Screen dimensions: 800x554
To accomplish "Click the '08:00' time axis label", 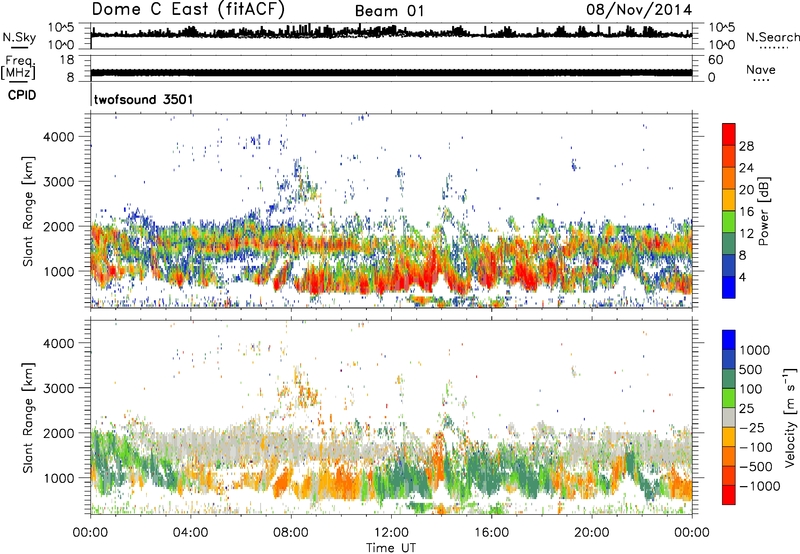I will click(x=291, y=532).
